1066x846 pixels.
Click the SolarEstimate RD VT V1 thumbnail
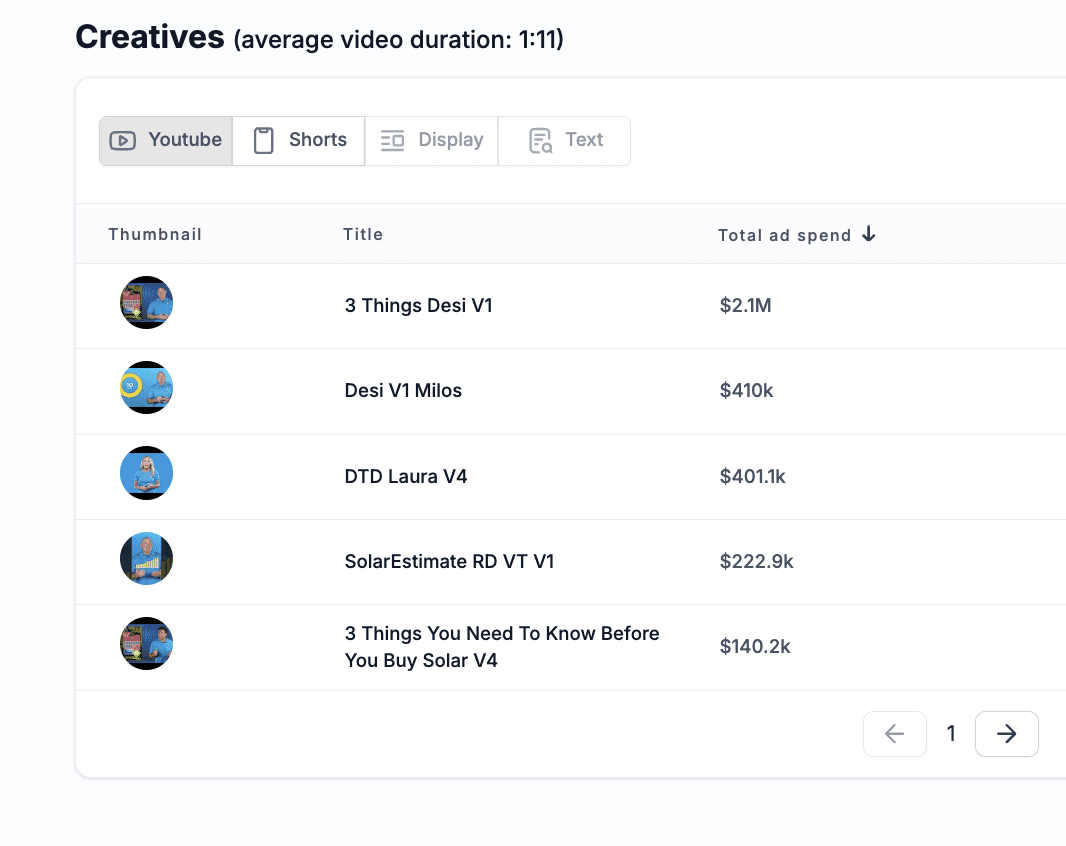tap(146, 558)
